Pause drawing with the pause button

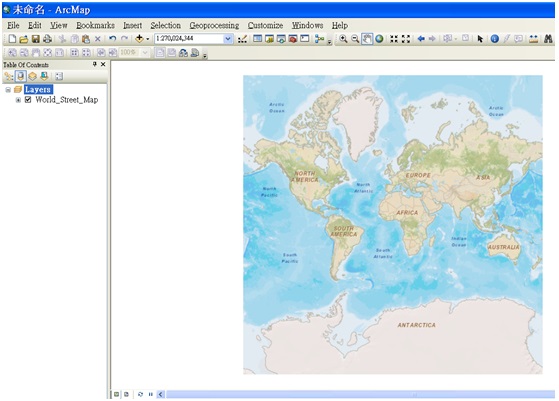(150, 394)
